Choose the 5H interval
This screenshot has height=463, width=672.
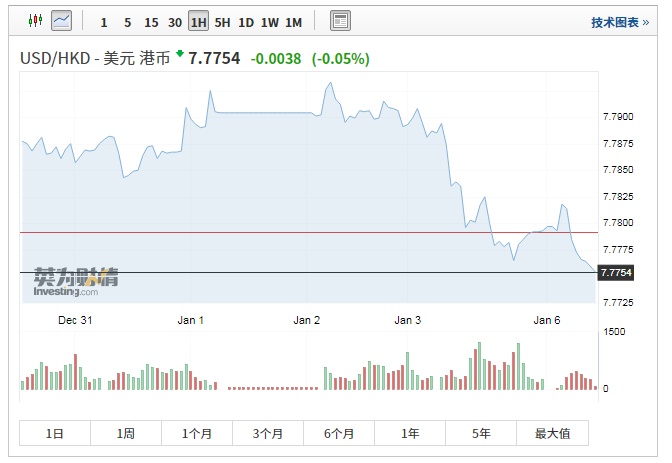(222, 22)
